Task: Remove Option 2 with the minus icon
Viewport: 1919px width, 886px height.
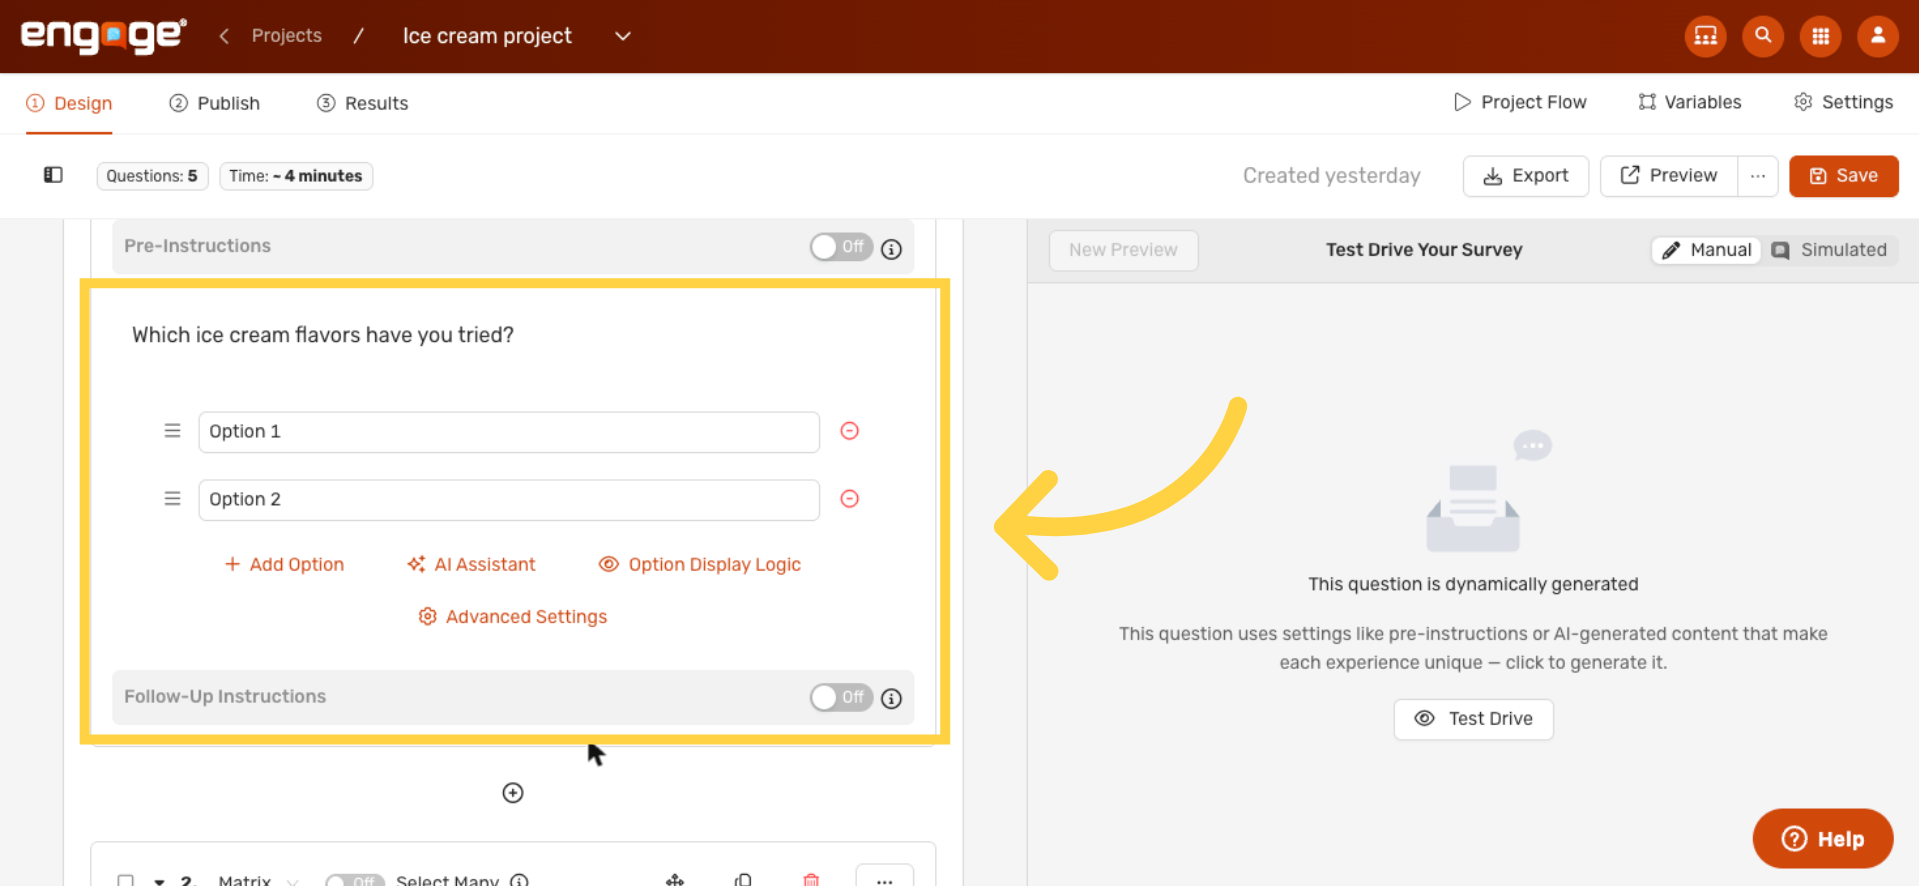Action: (x=849, y=499)
